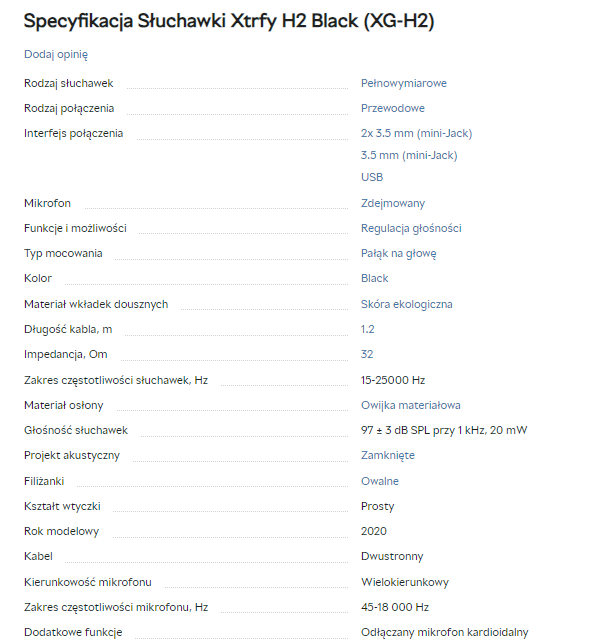Click the Owalne cup shape link
The height and width of the screenshot is (640, 598).
click(x=380, y=481)
